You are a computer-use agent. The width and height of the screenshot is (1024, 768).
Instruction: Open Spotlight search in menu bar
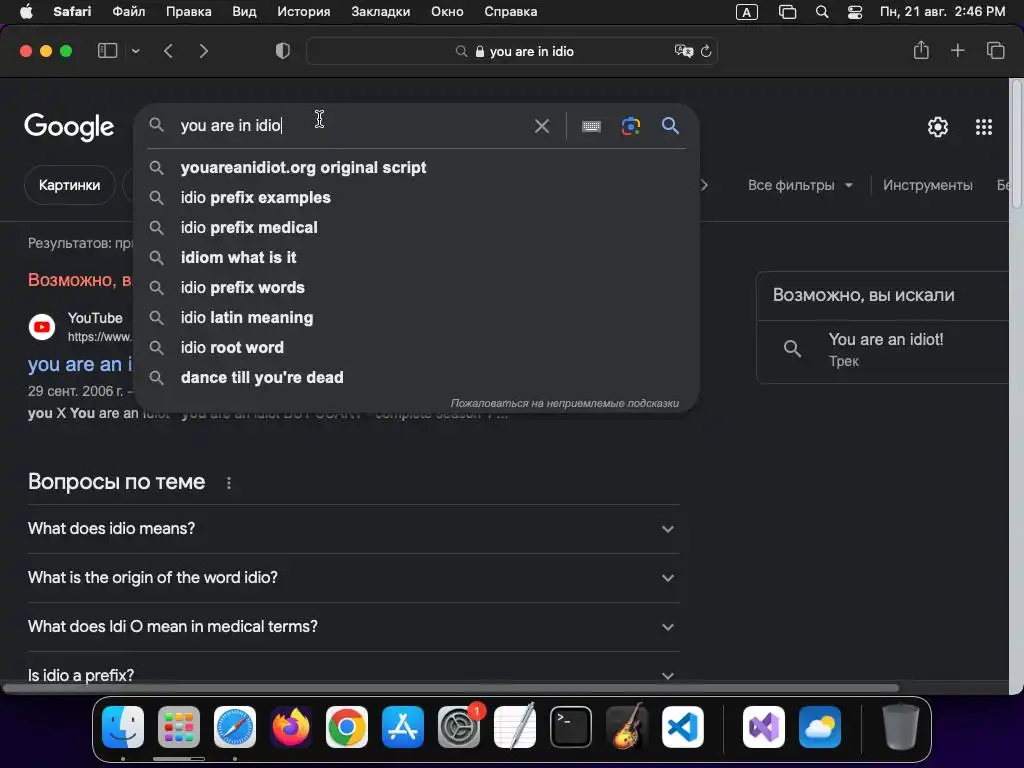click(822, 12)
